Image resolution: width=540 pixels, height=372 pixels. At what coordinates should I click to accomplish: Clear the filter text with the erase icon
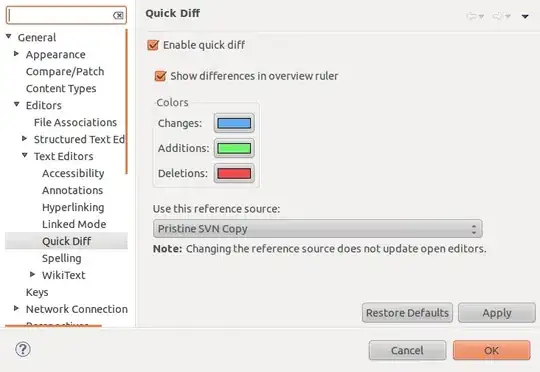(118, 16)
